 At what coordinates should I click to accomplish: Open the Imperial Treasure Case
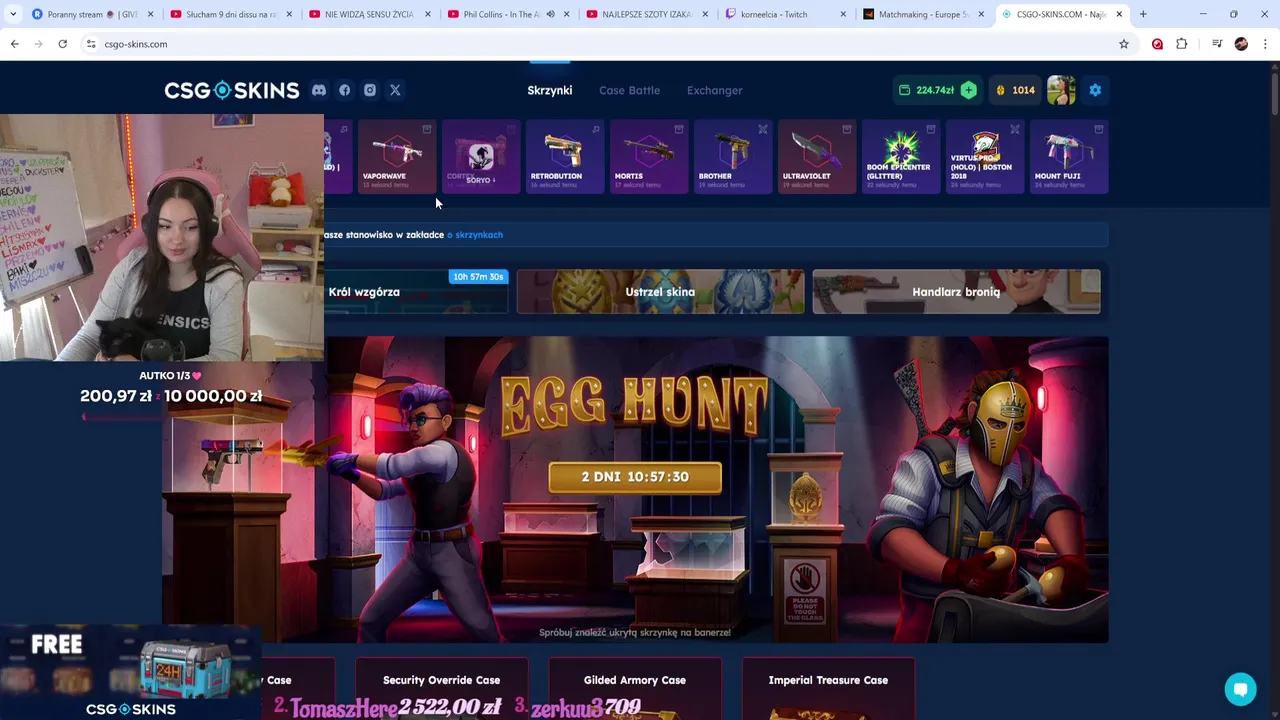pos(828,688)
